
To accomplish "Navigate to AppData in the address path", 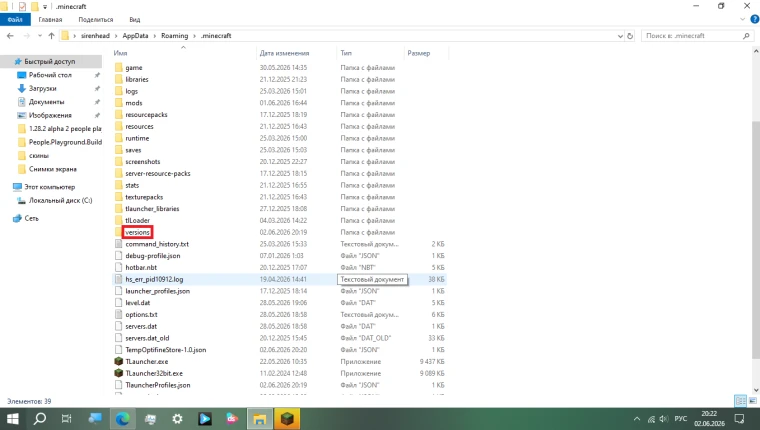I will [135, 36].
